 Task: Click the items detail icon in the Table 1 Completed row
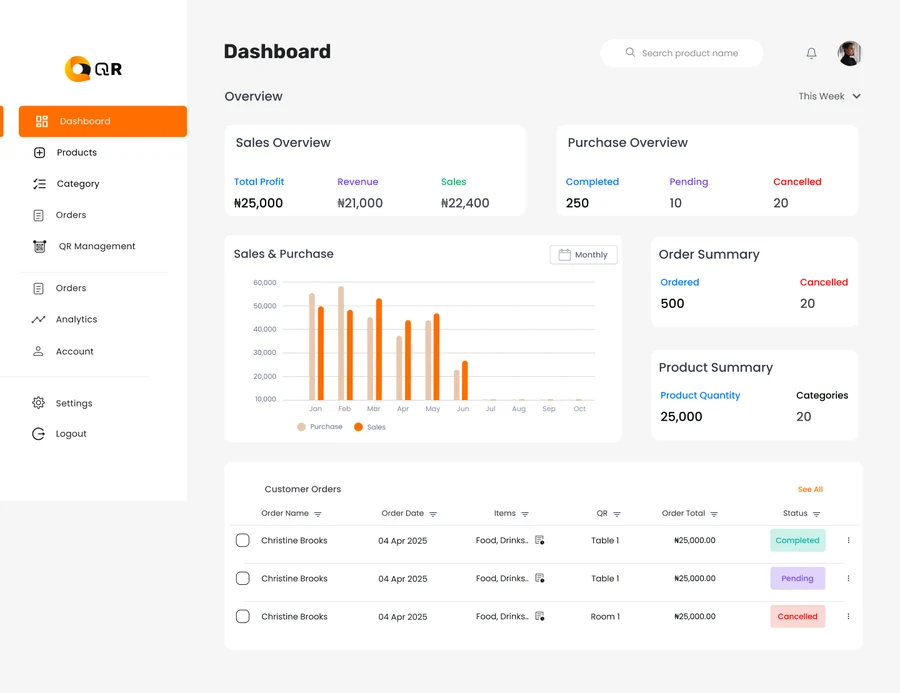[540, 540]
